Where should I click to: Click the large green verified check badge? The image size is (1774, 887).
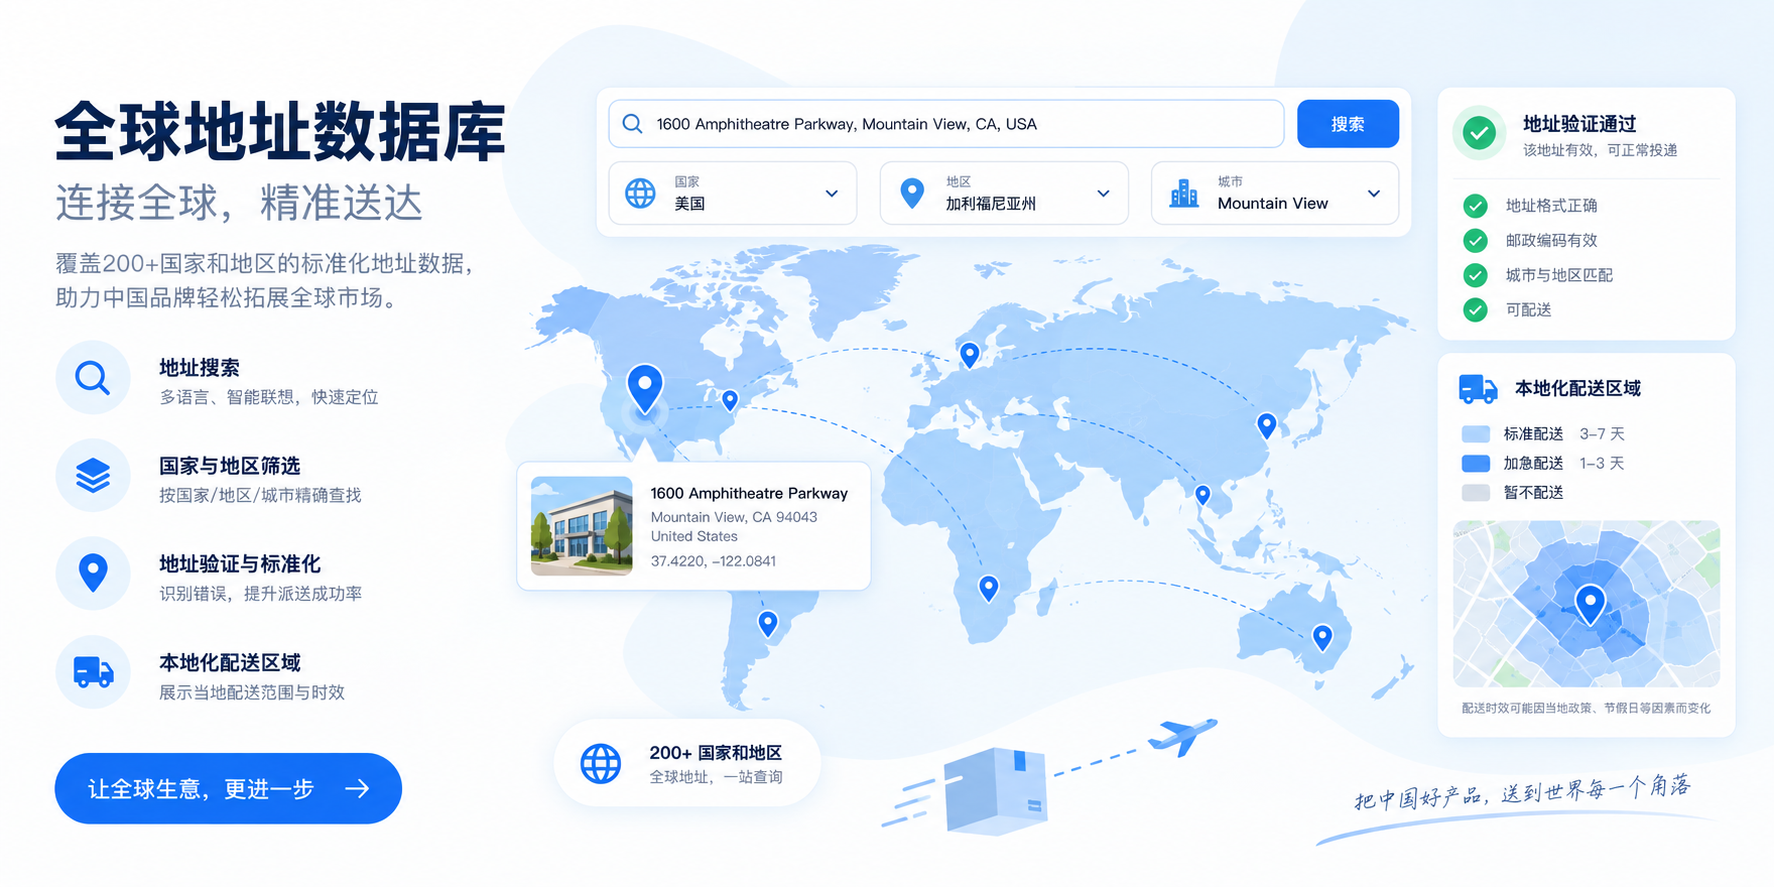[x=1479, y=133]
